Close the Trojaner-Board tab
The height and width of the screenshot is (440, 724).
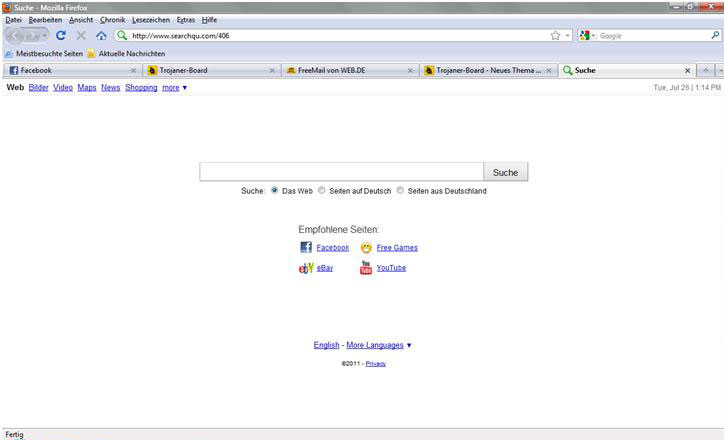coord(272,71)
